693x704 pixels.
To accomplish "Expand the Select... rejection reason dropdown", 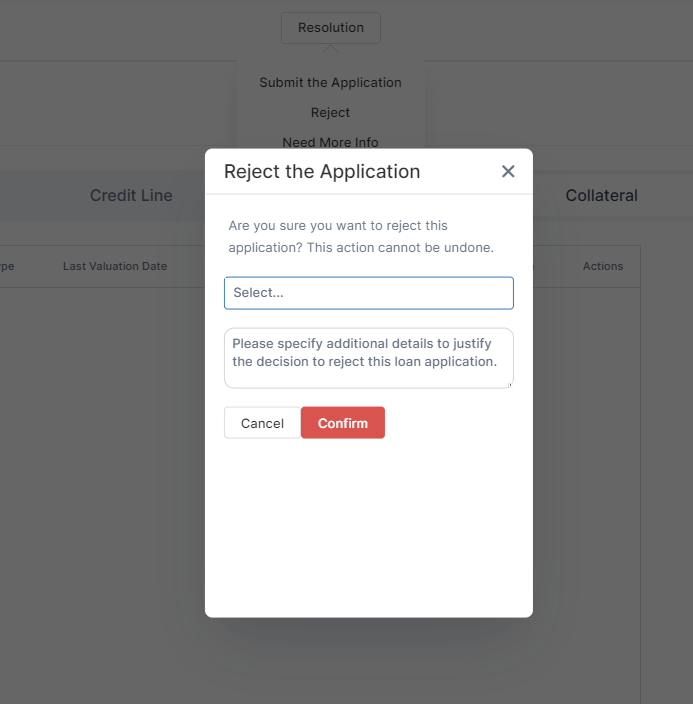I will [368, 293].
